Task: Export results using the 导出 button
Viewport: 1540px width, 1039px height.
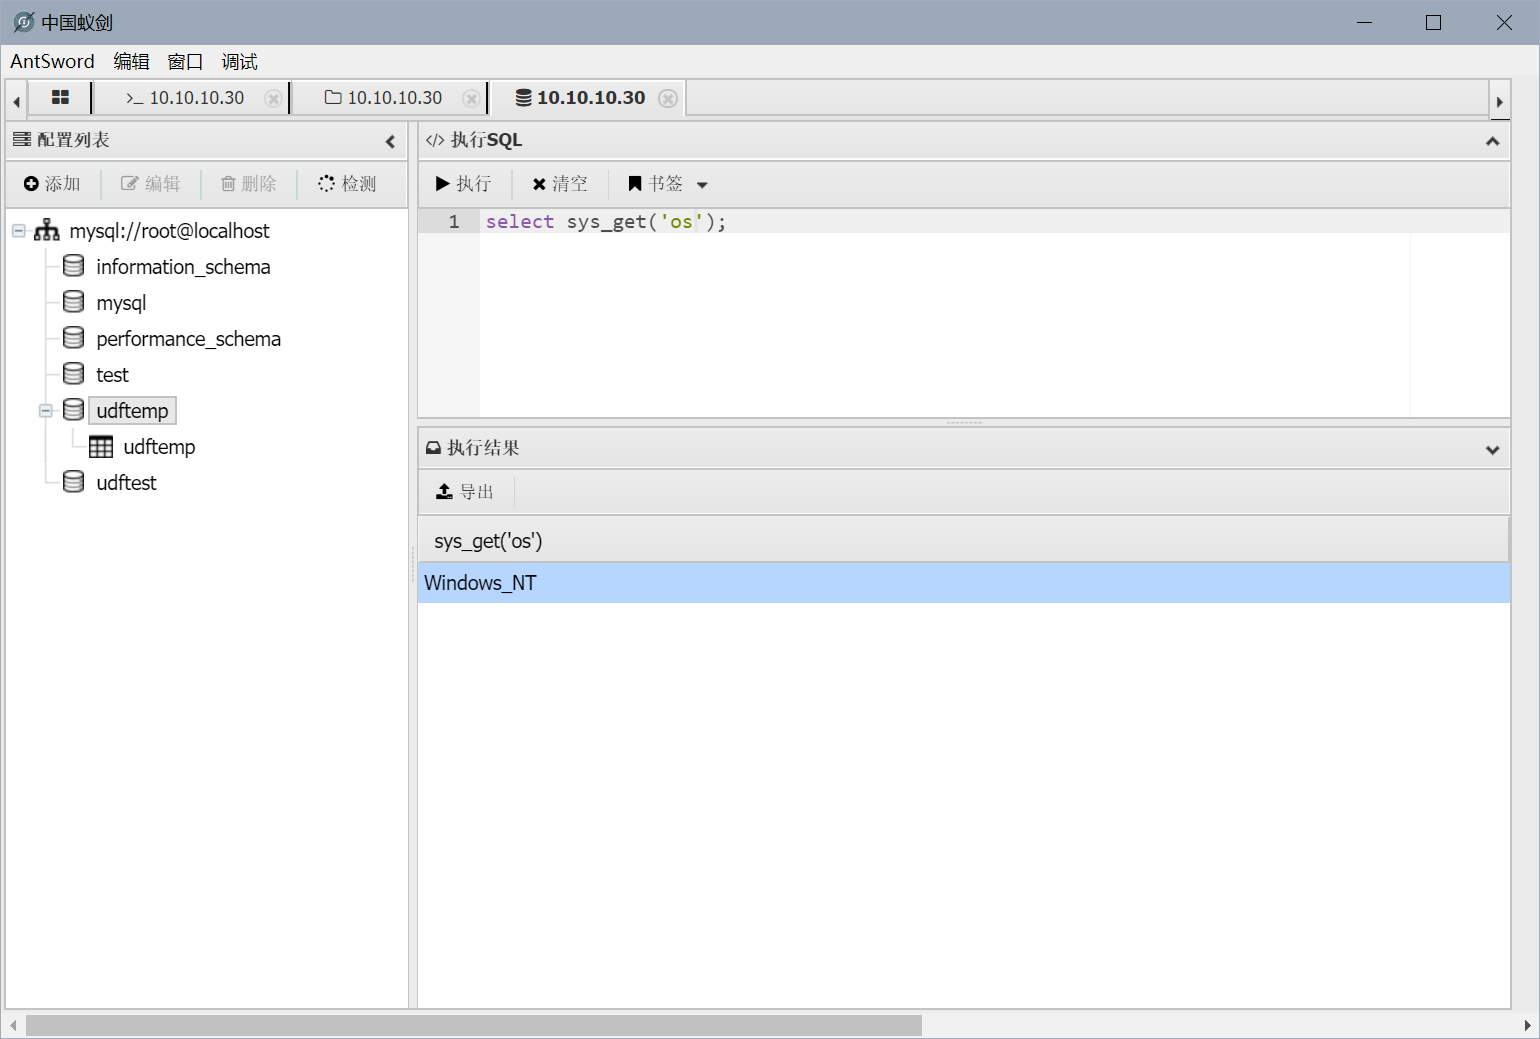Action: tap(466, 492)
